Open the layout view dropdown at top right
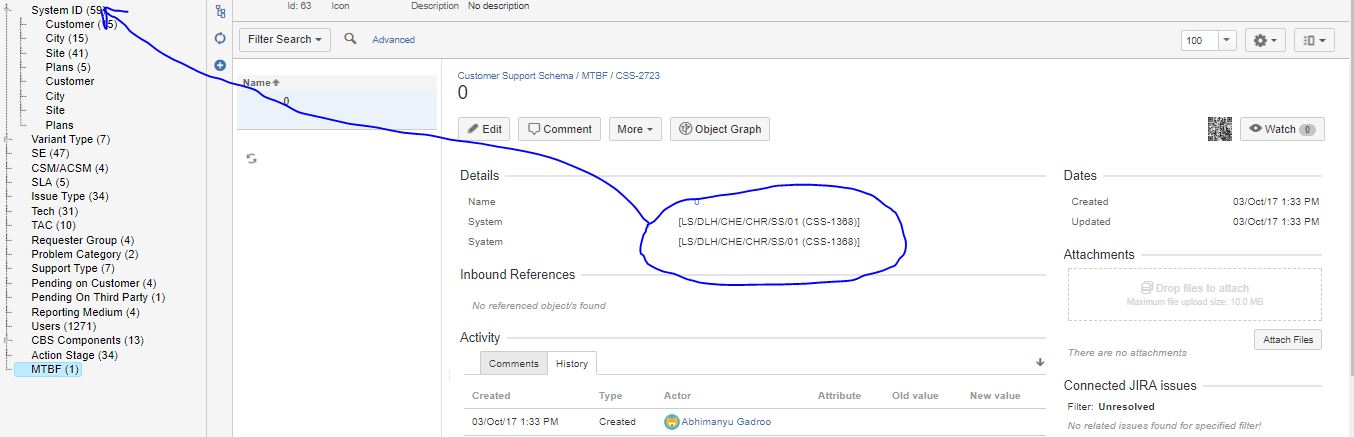 click(x=1314, y=40)
